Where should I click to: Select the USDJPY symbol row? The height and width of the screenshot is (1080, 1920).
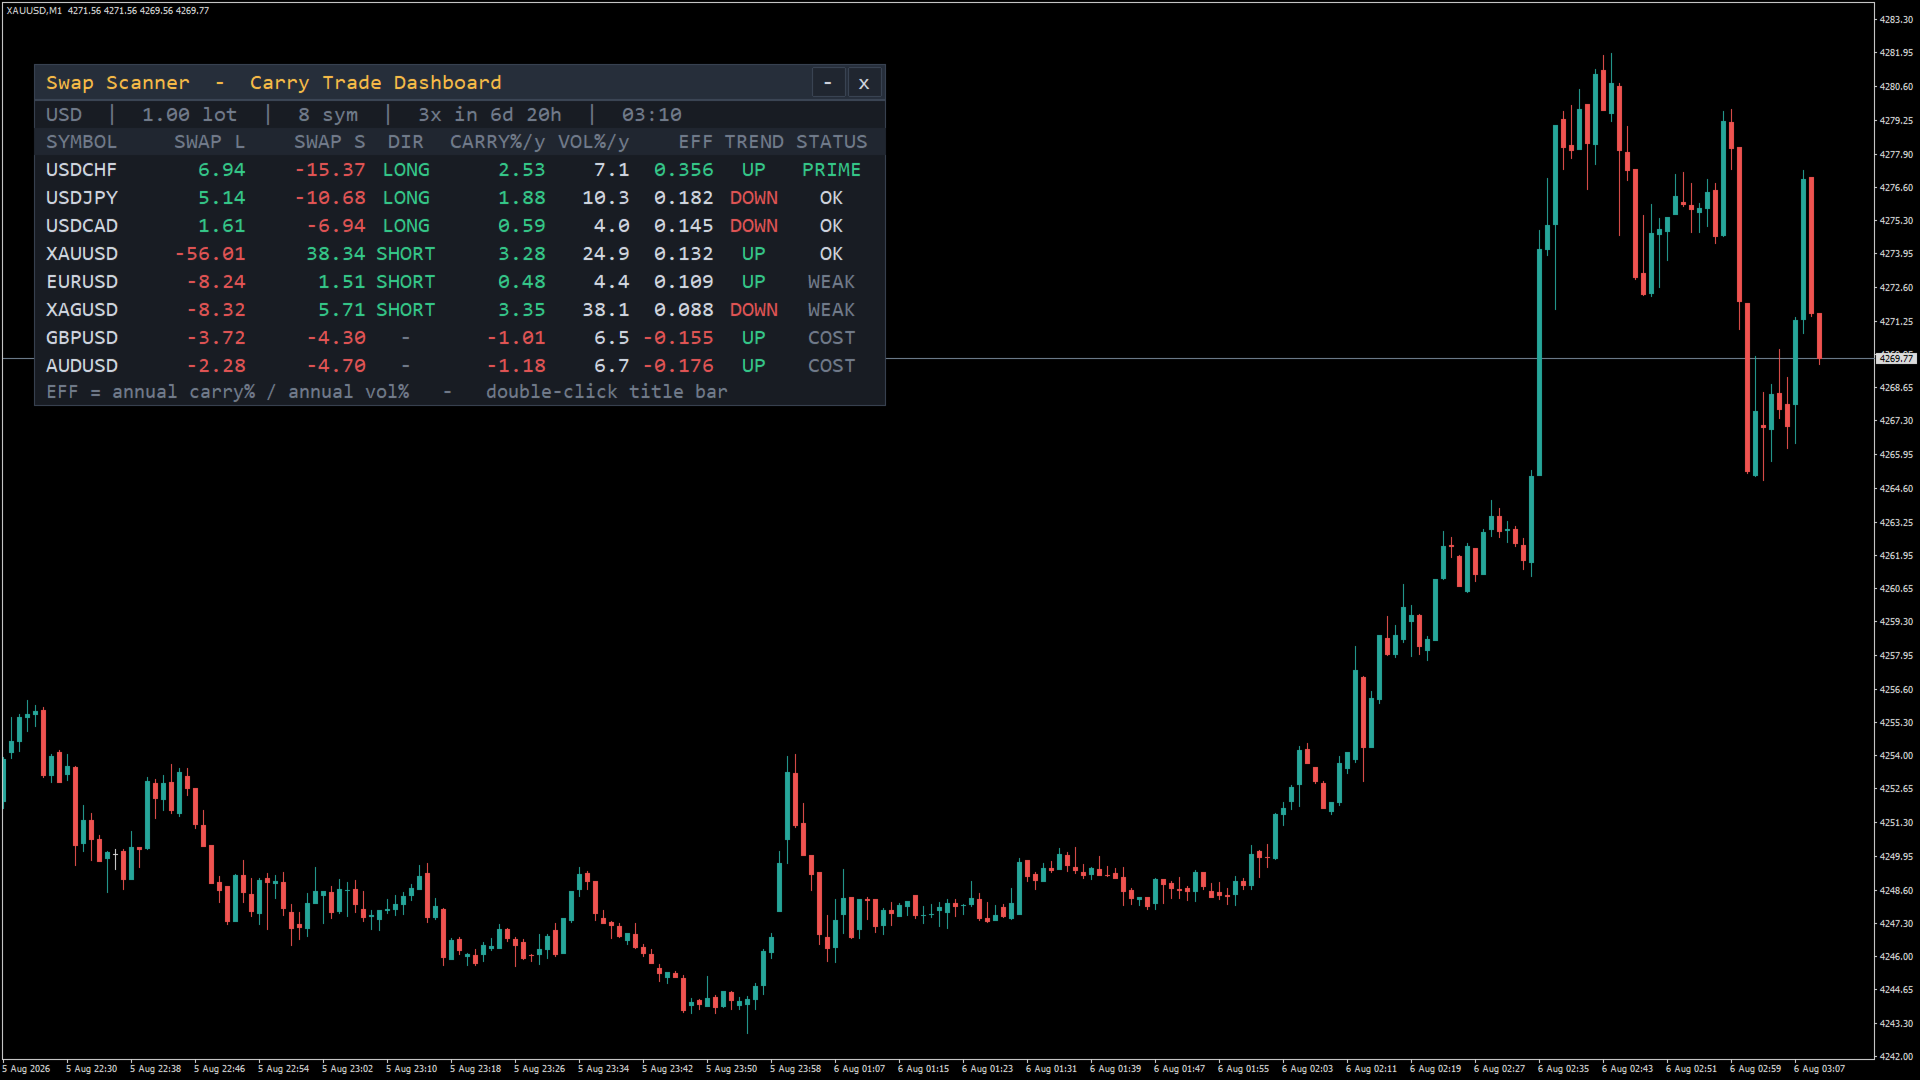click(460, 198)
